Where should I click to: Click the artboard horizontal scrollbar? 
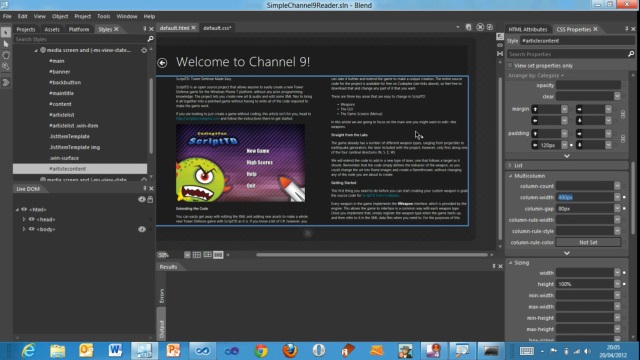371,255
